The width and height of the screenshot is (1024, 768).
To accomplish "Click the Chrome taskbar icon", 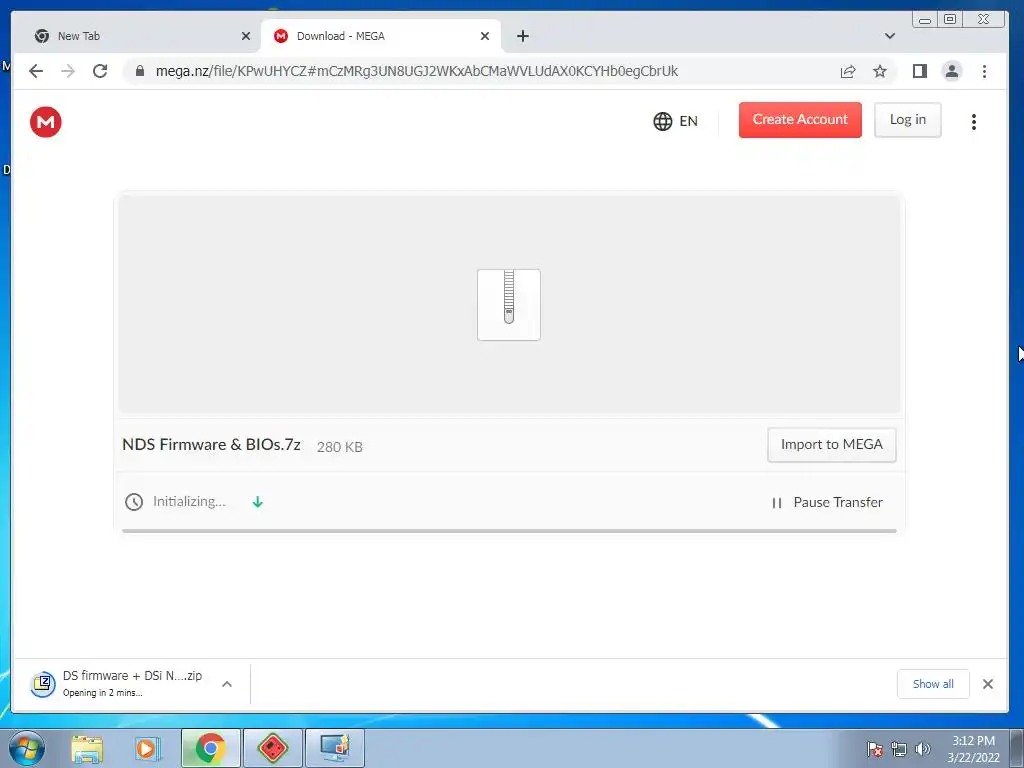I will tap(210, 748).
